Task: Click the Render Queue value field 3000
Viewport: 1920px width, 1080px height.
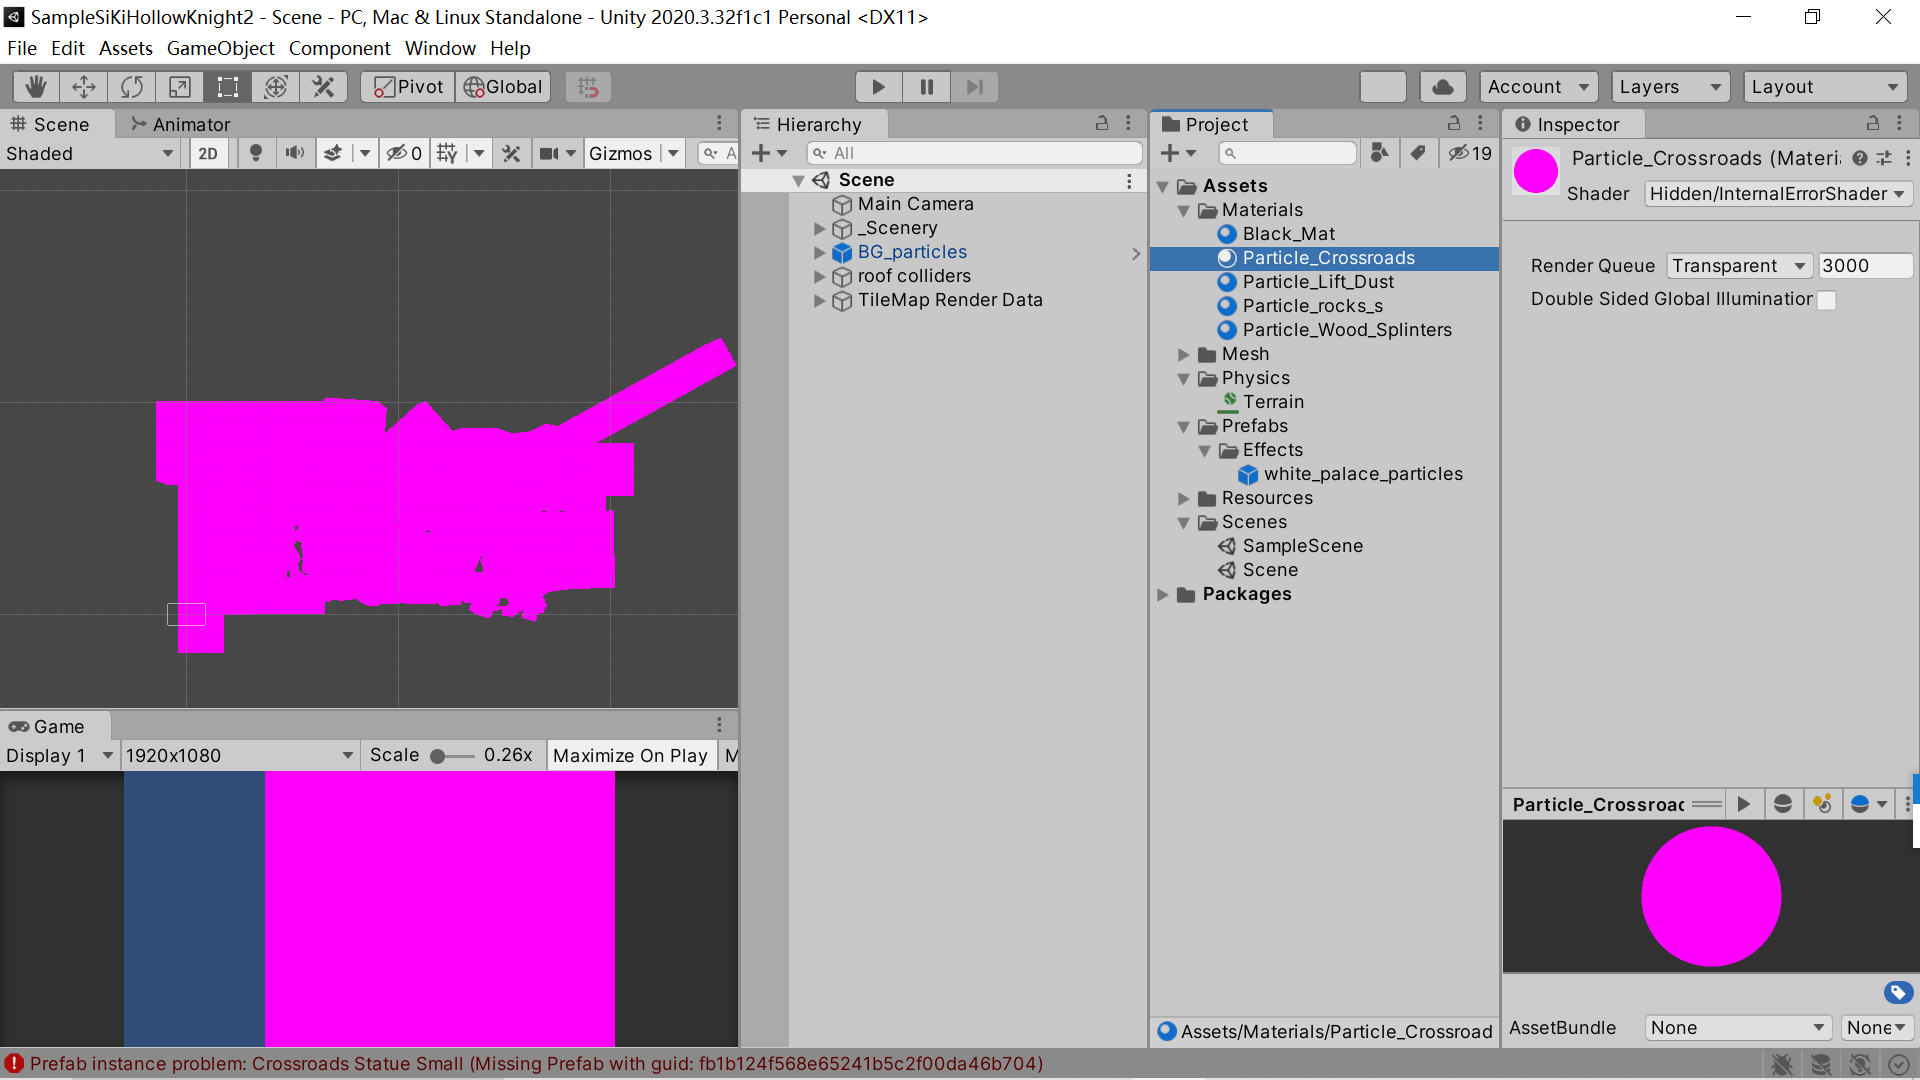Action: tap(1864, 266)
